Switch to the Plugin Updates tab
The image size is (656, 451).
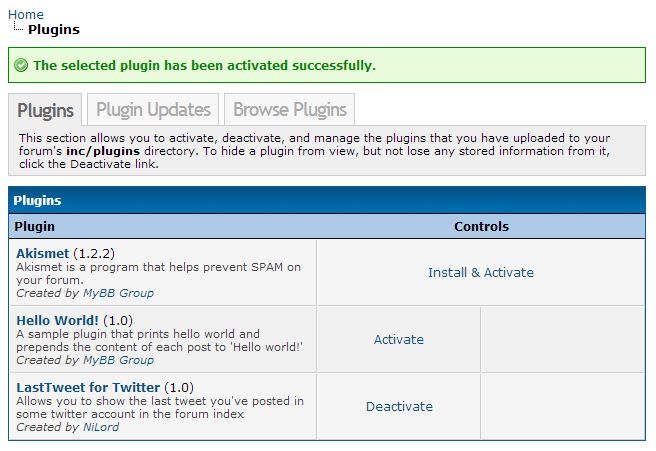pos(153,110)
